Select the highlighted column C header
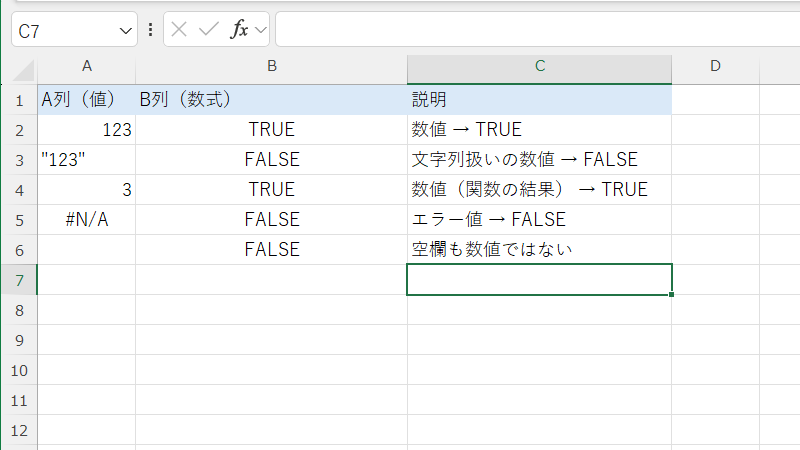This screenshot has height=450, width=800. pyautogui.click(x=539, y=67)
